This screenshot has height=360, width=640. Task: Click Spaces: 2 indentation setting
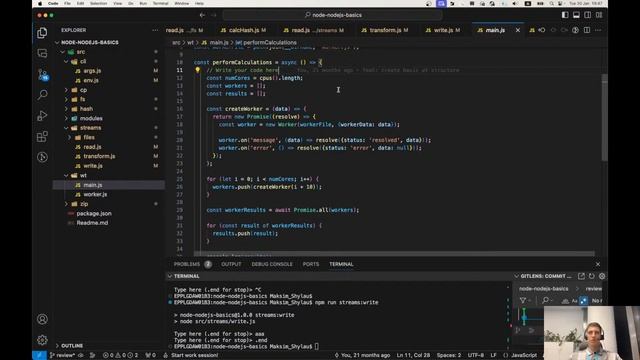coord(449,356)
